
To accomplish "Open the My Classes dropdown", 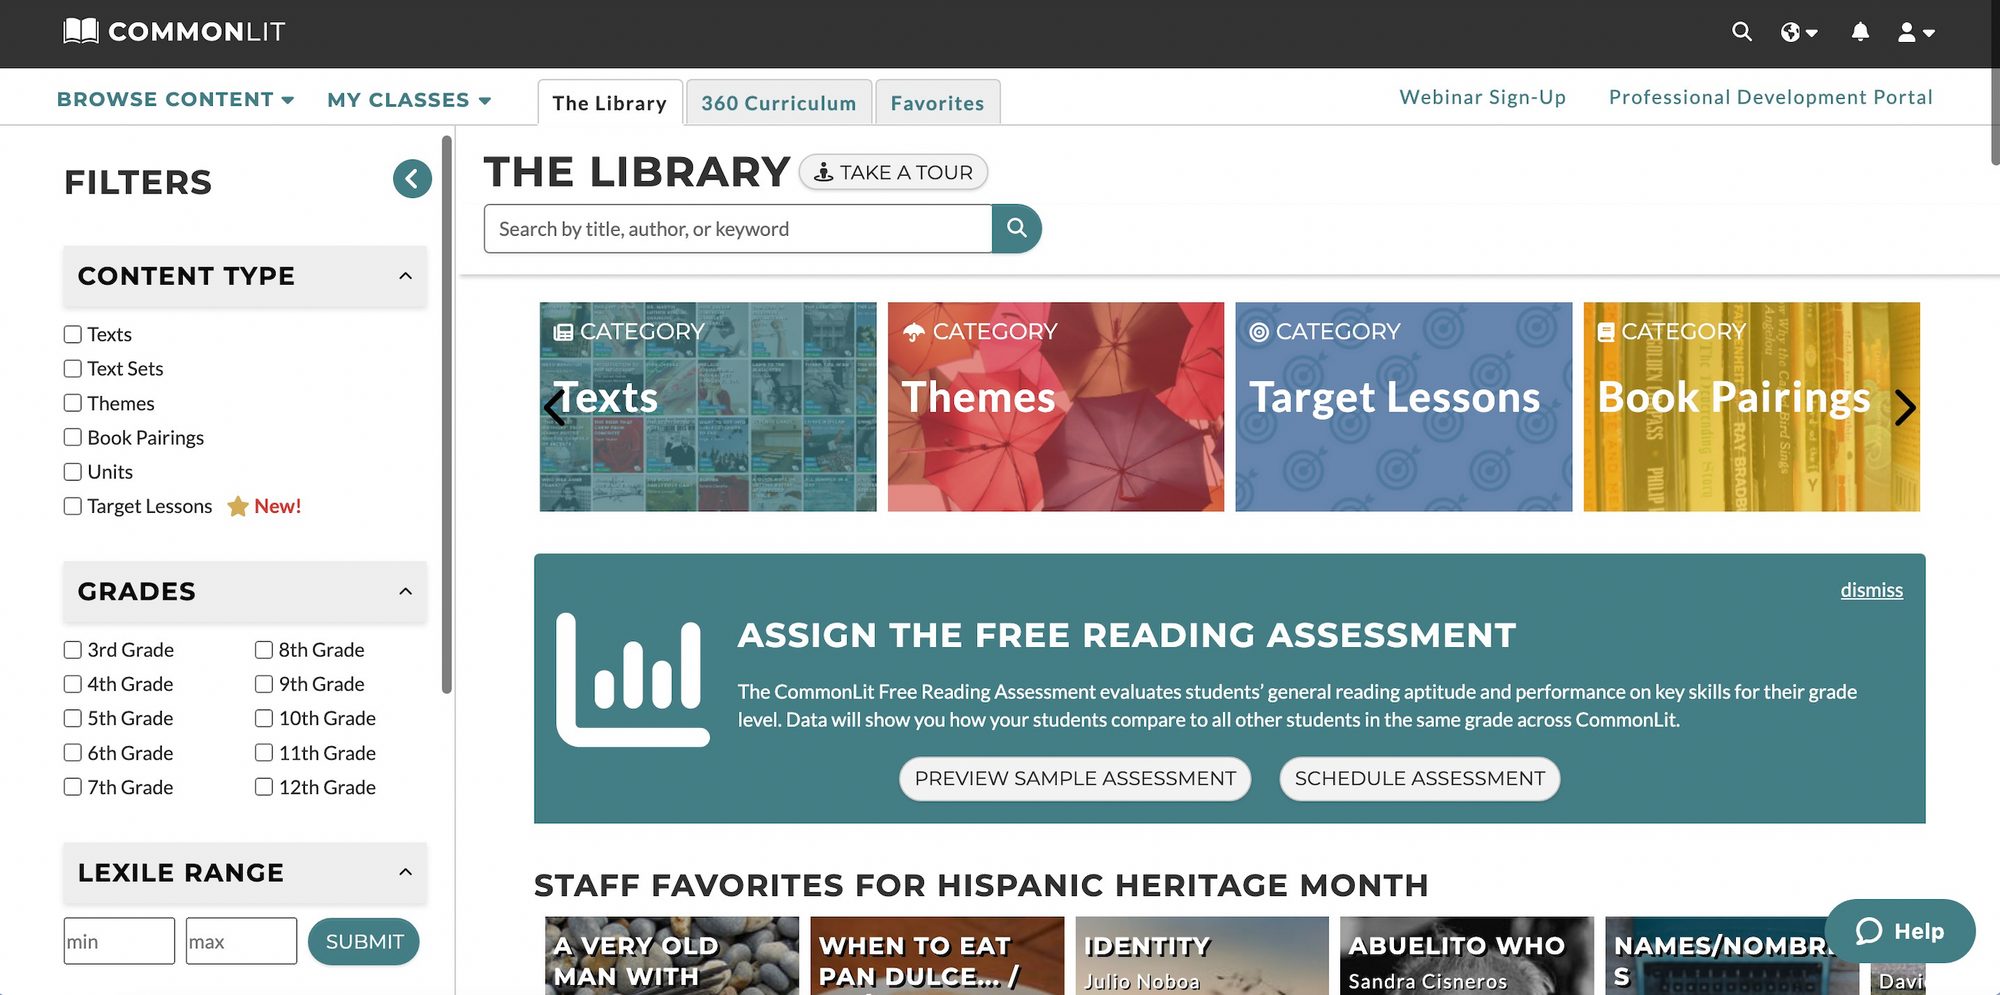I will [x=409, y=100].
